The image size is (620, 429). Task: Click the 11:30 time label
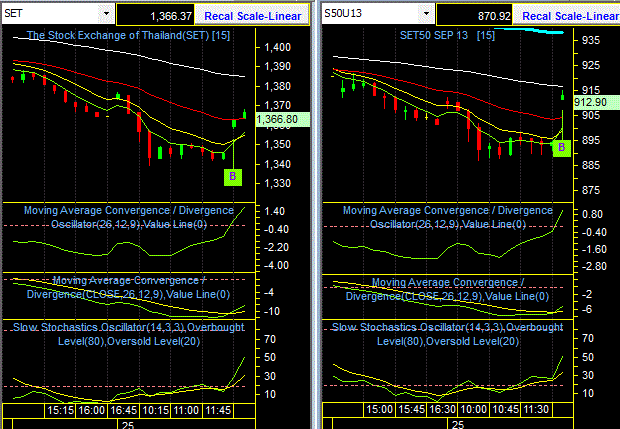coord(537,409)
